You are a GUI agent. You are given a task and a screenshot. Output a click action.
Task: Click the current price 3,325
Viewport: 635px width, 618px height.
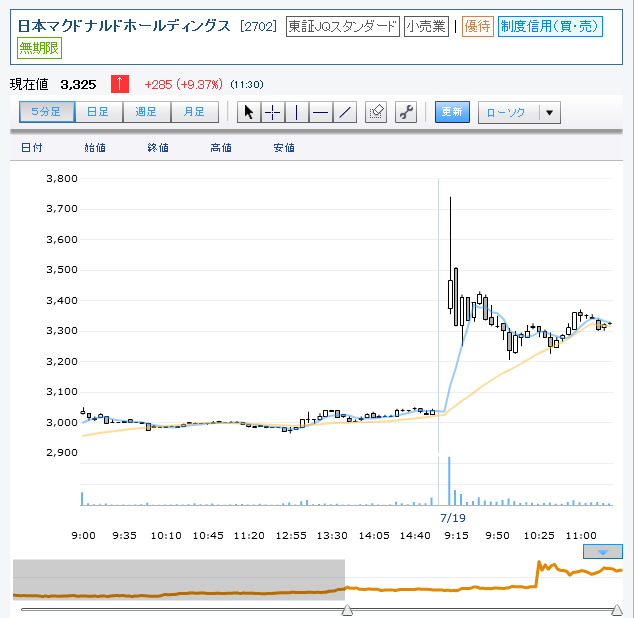78,84
